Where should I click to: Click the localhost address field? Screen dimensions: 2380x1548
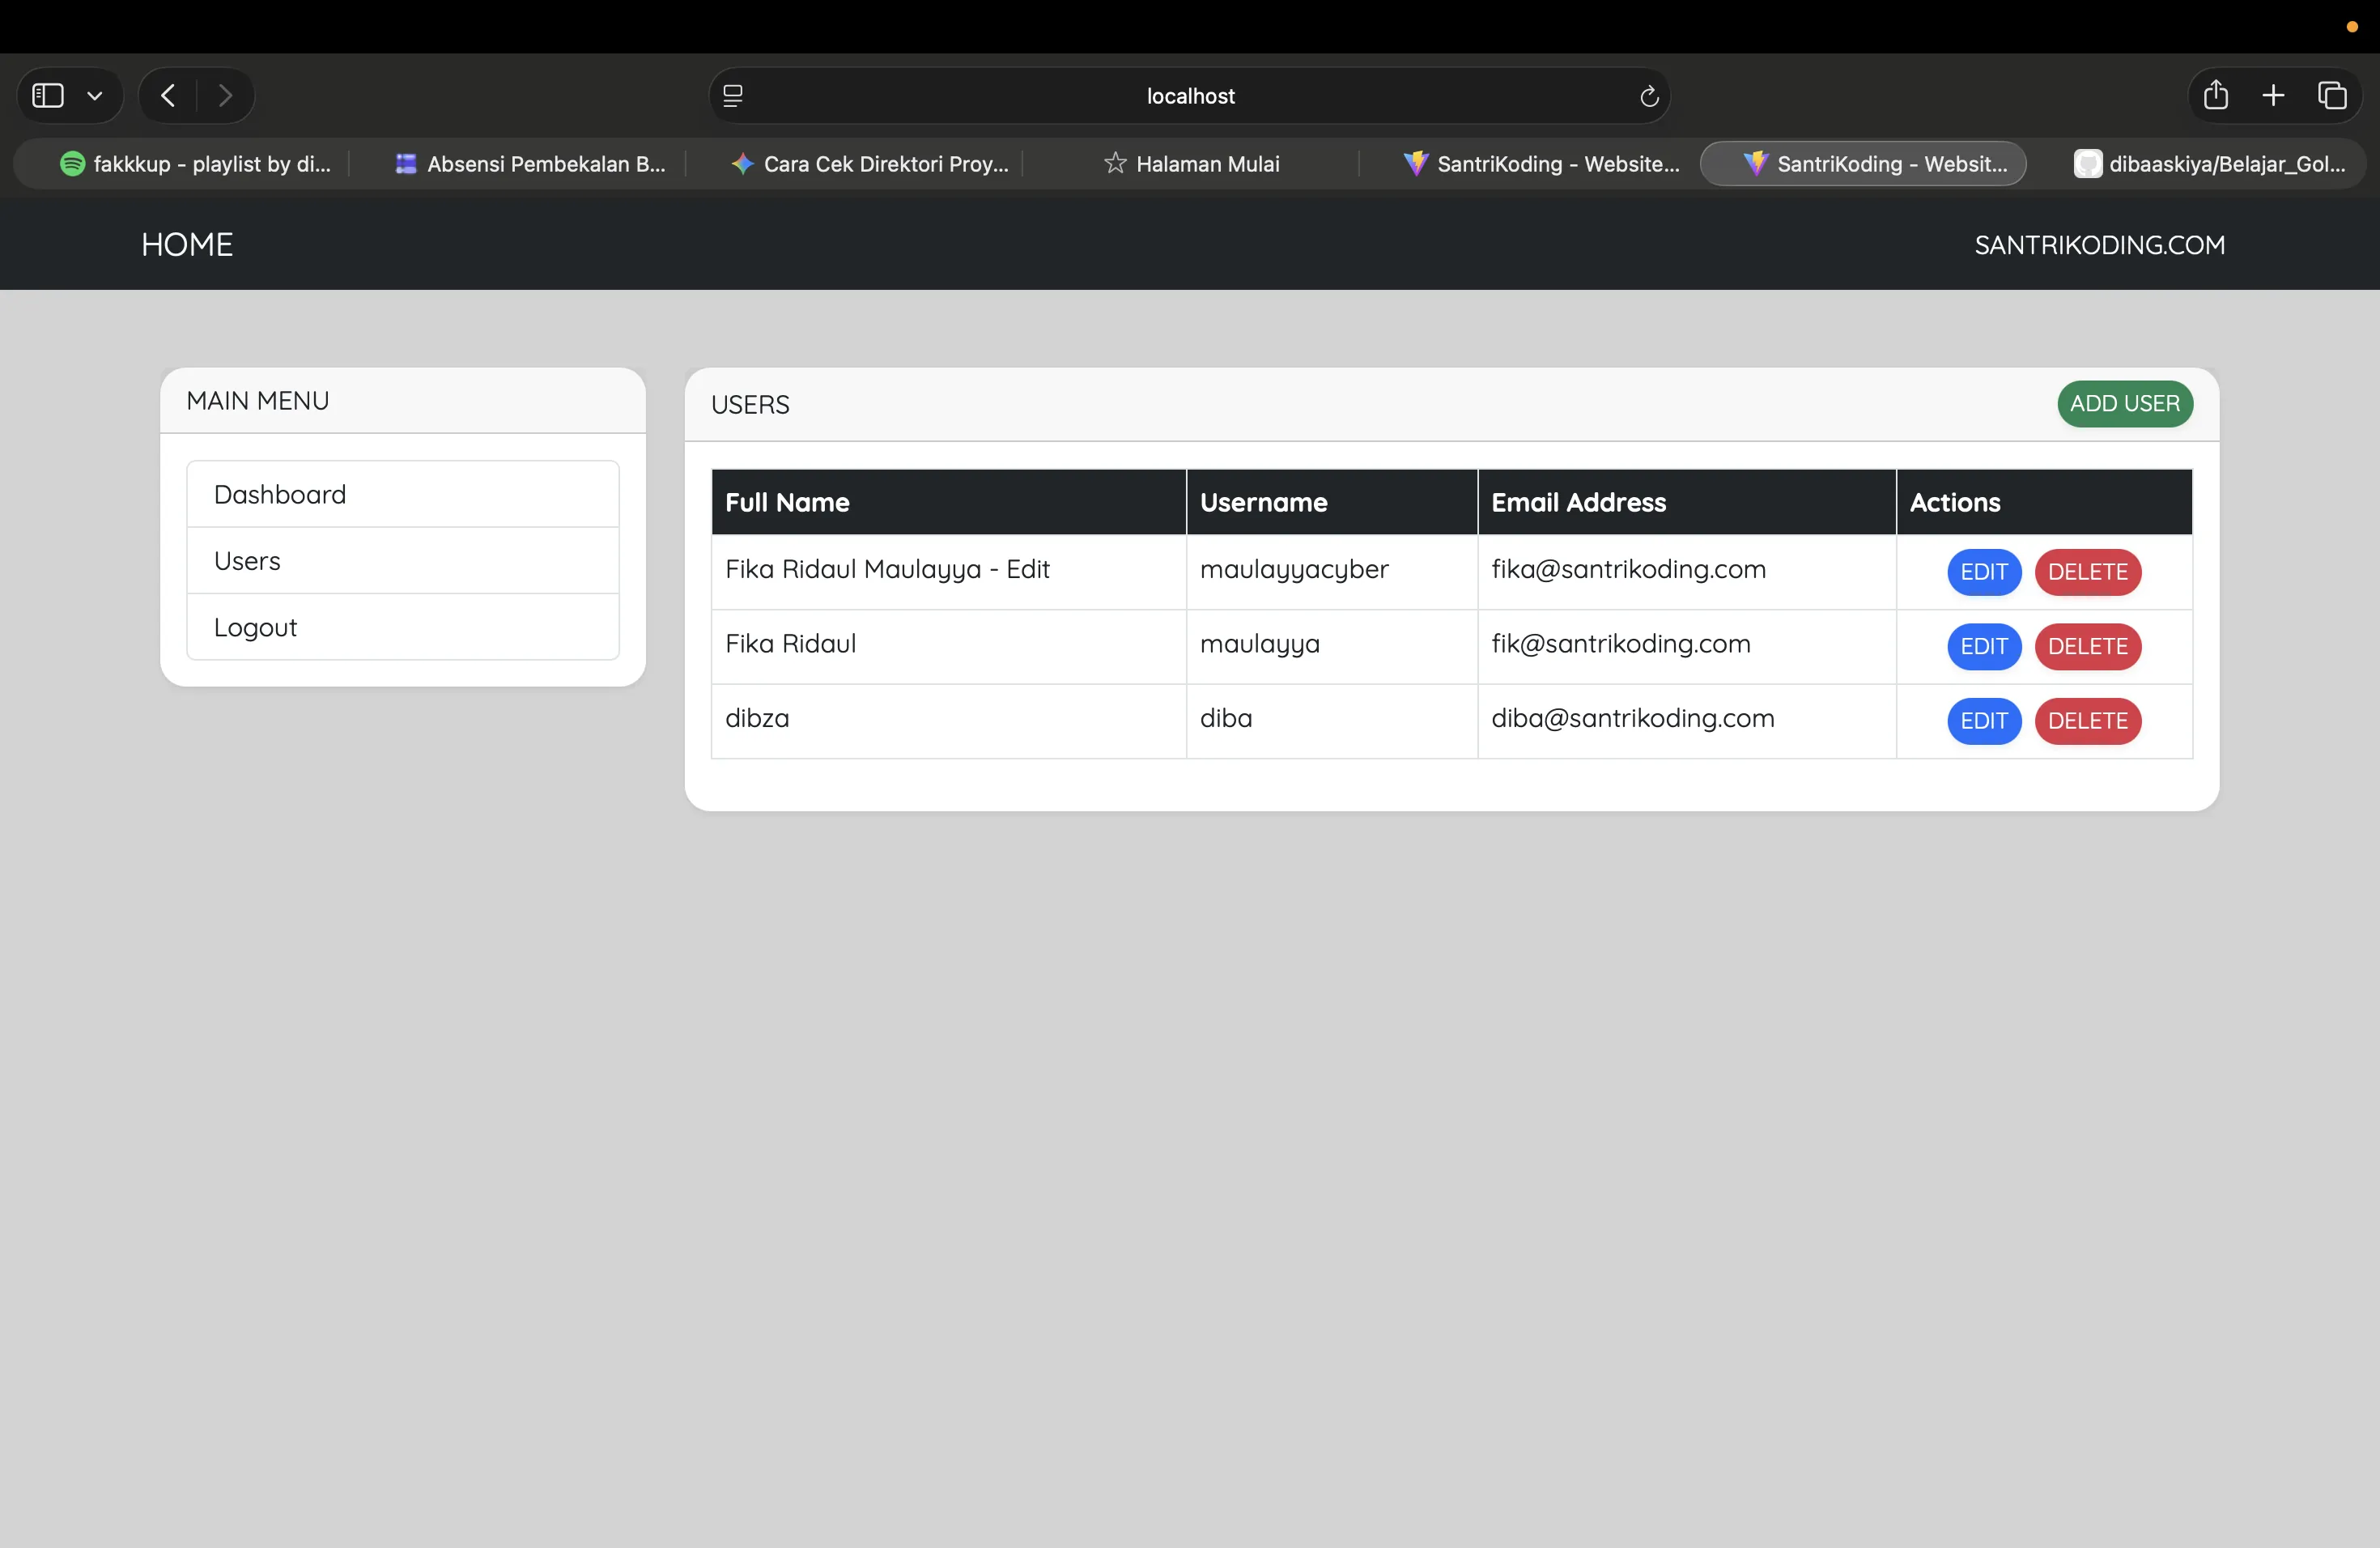(1189, 96)
